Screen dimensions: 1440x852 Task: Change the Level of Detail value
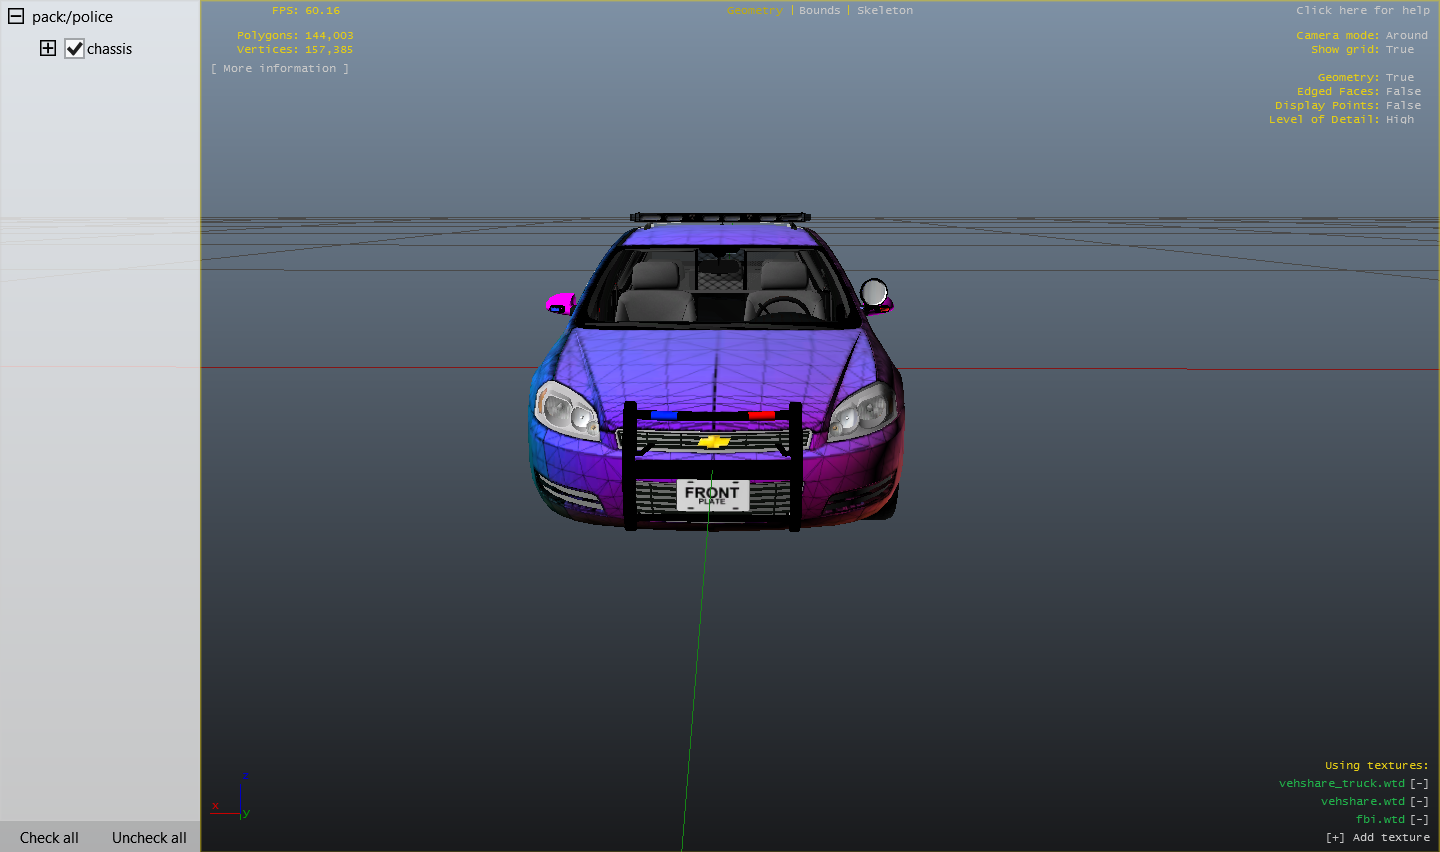tap(1399, 120)
